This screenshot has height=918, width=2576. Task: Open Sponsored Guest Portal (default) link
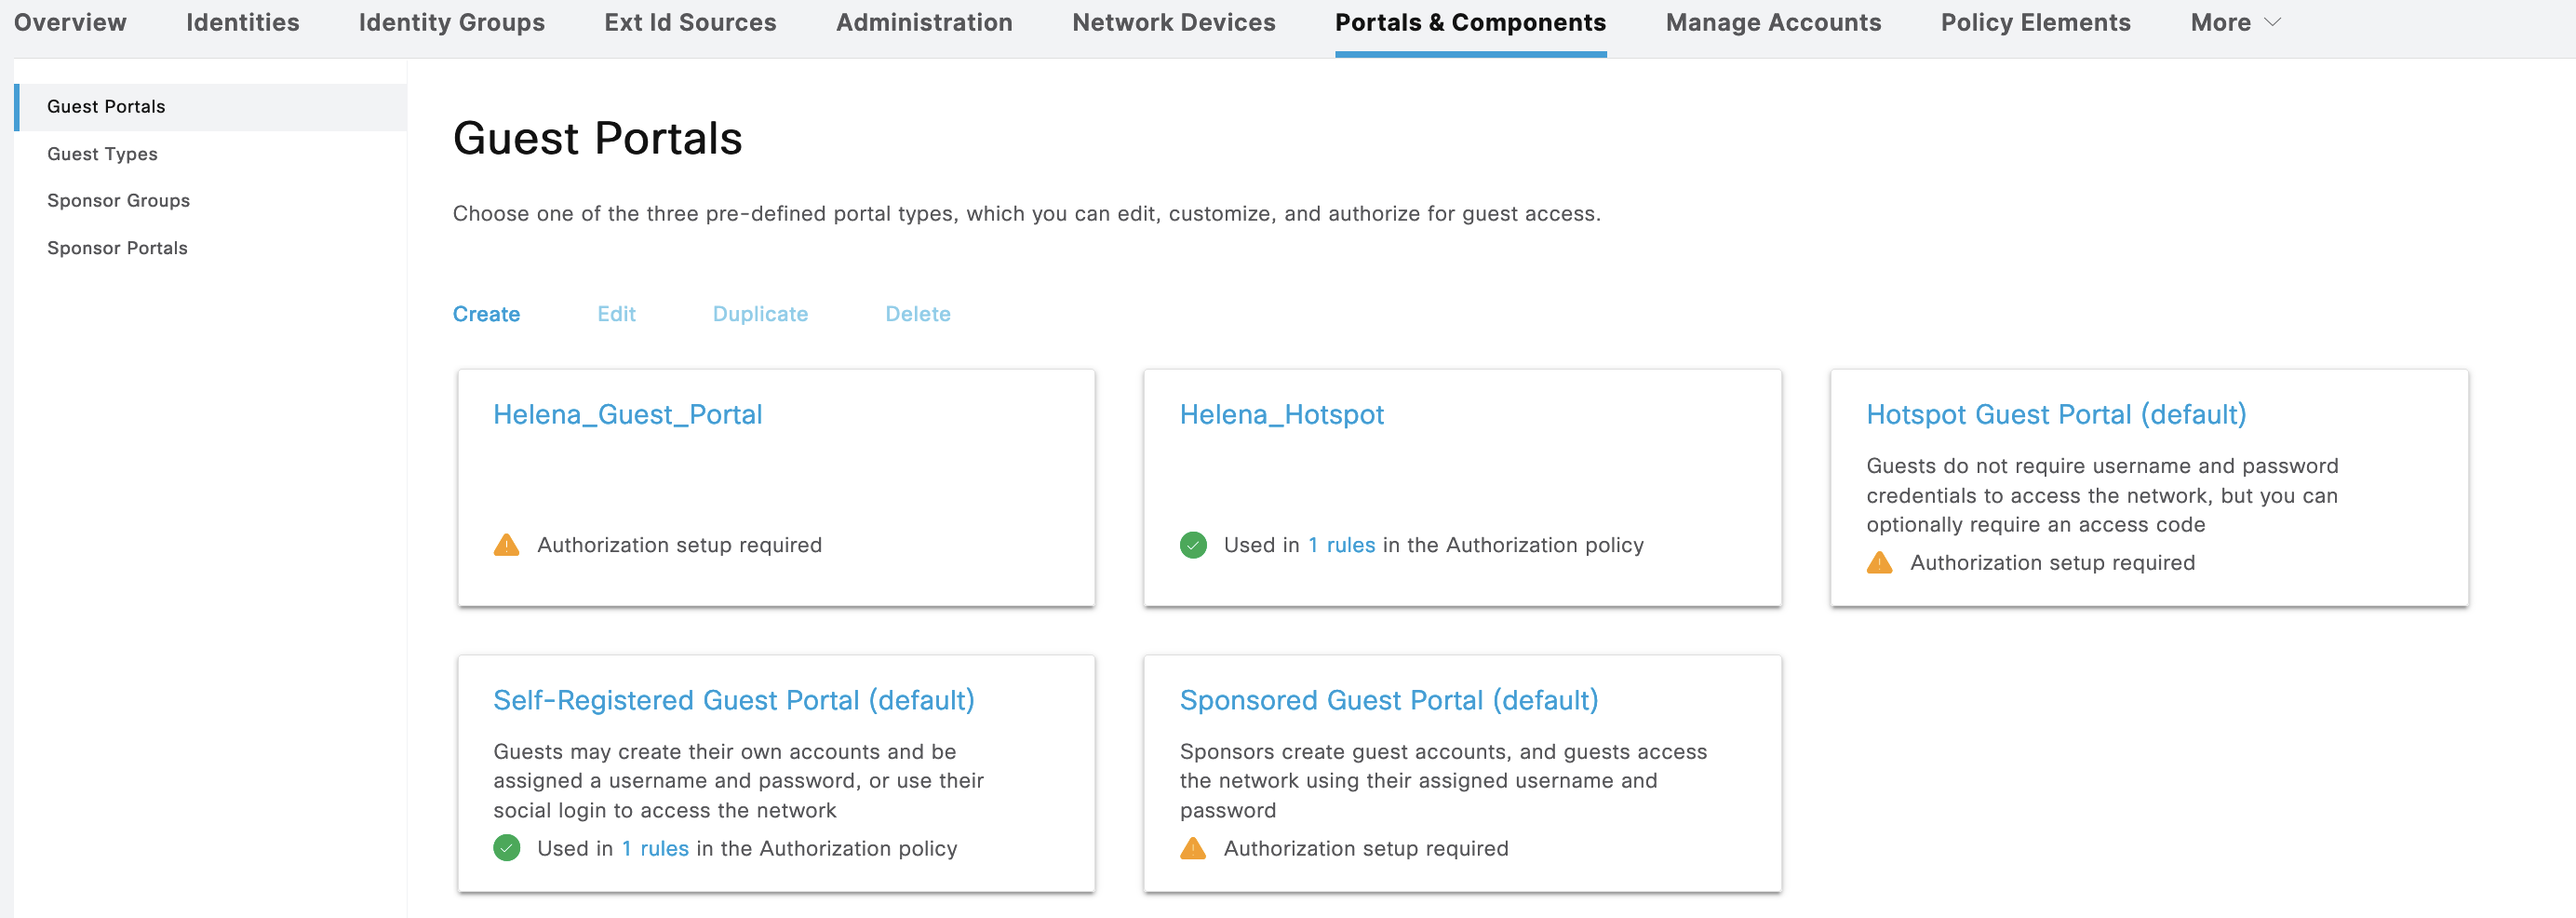[x=1388, y=700]
